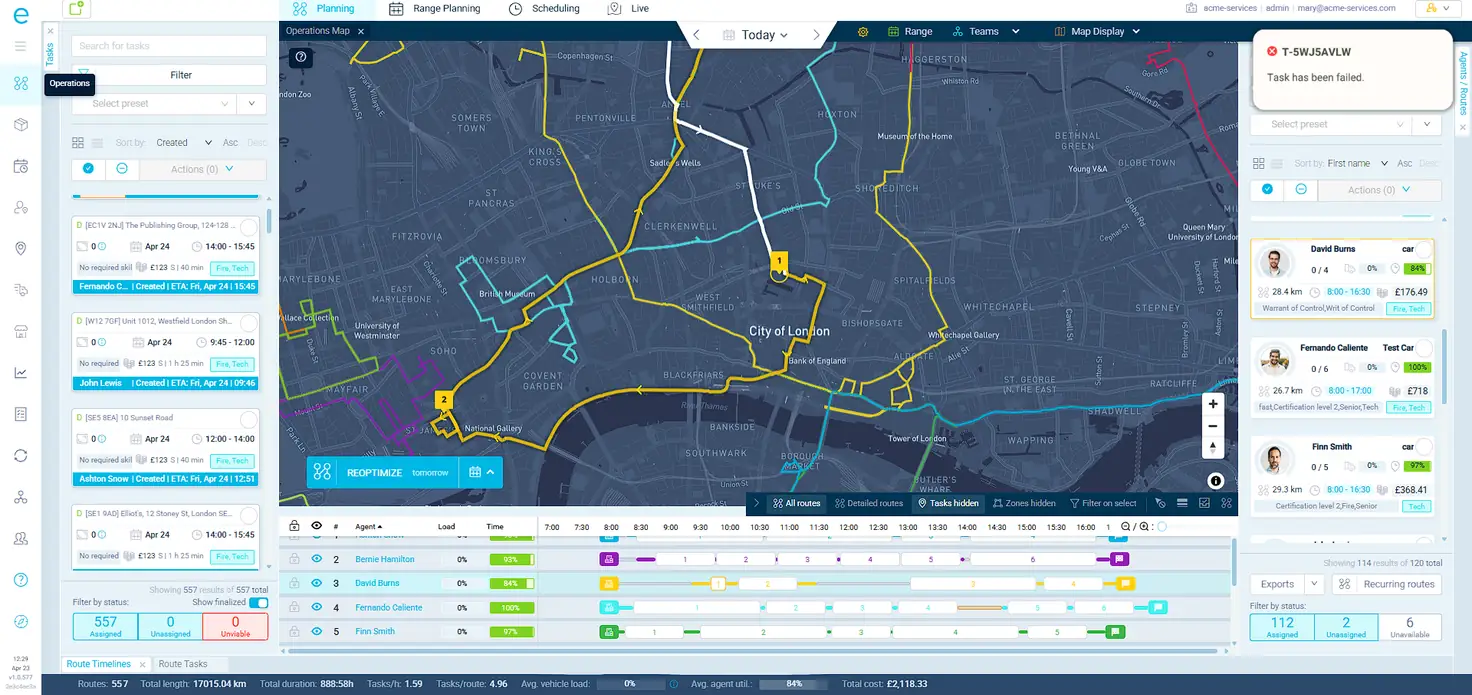Image resolution: width=1472 pixels, height=695 pixels.
Task: Click the timeline horizontal scrollbar
Action: pyautogui.click(x=751, y=651)
